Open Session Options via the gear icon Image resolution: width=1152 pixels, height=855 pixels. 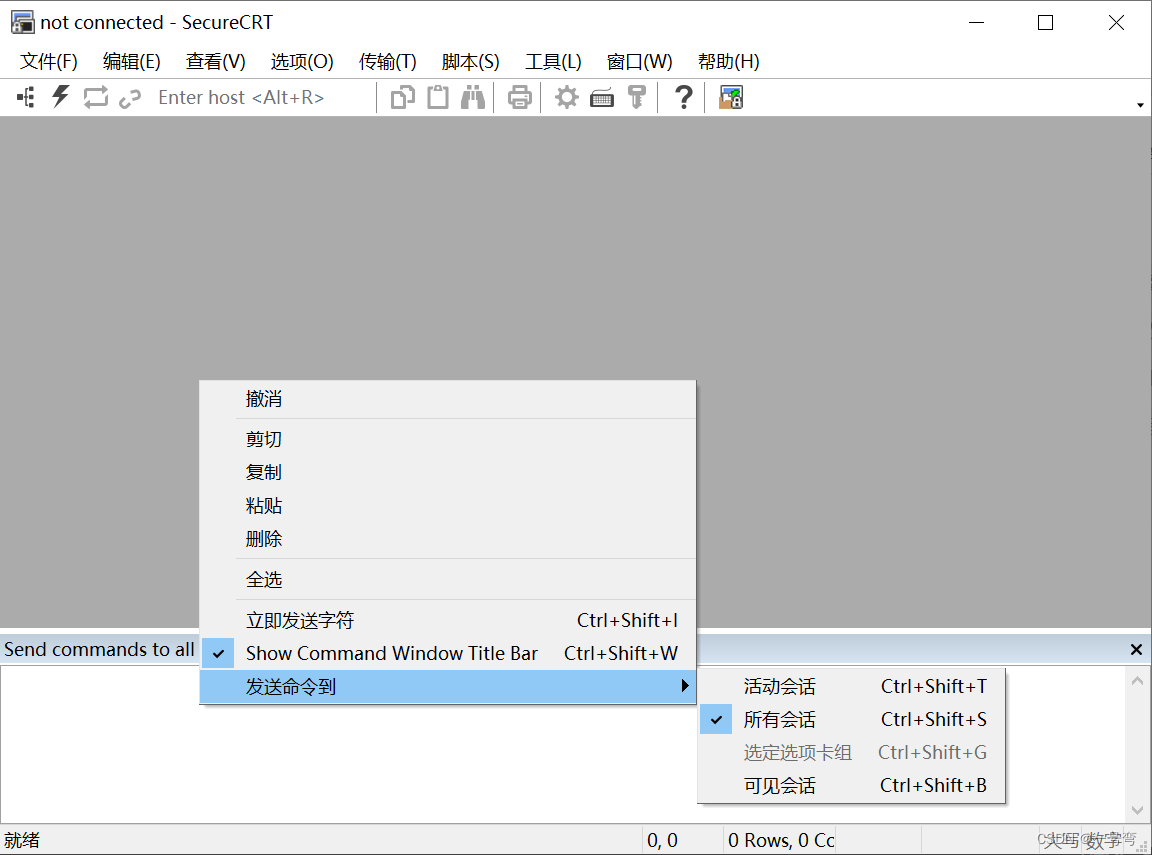click(566, 97)
